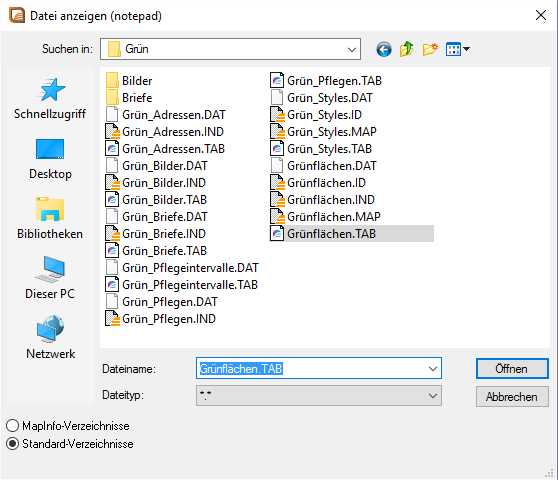Click the Öffnen button
Viewport: 558px width, 480px height.
(x=512, y=369)
